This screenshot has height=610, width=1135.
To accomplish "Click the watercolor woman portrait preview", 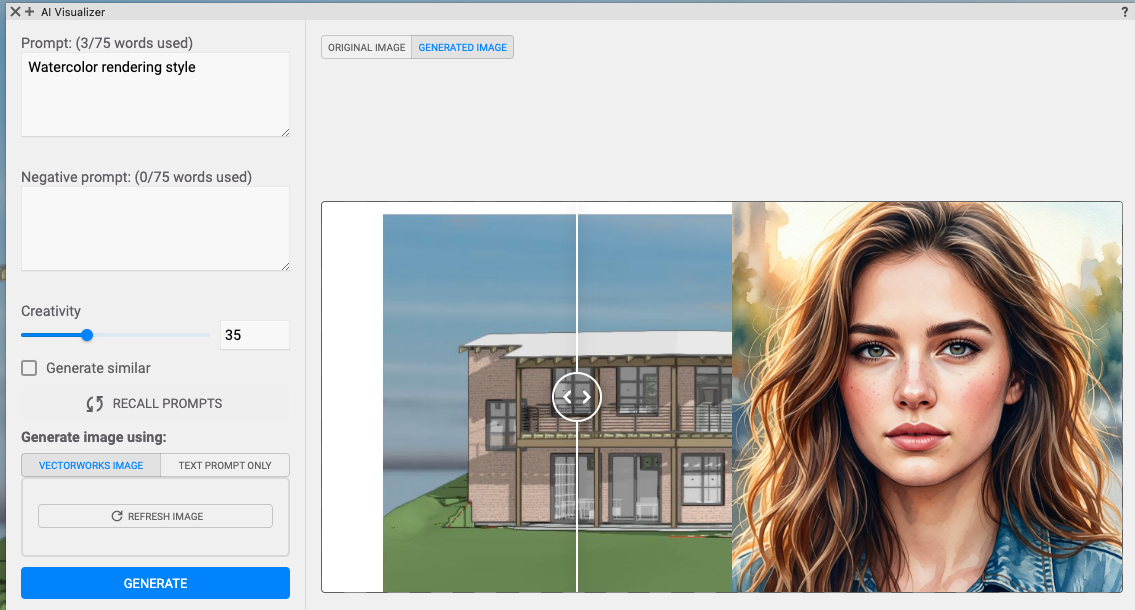I will (925, 400).
